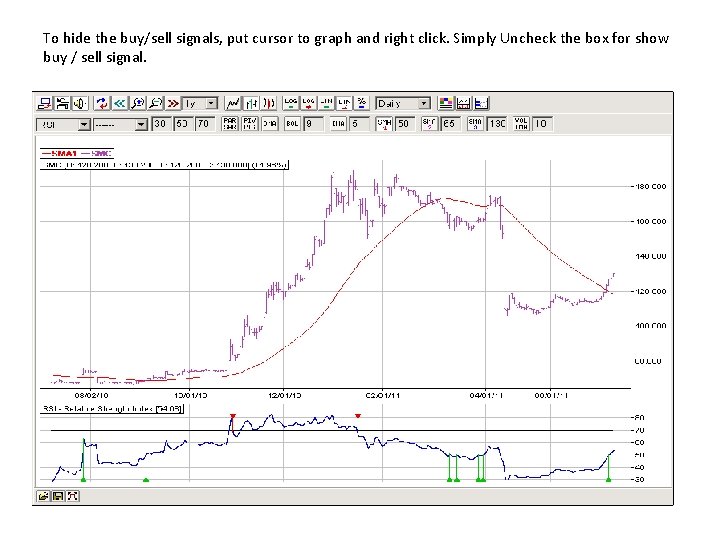Click the LIN scale icon with red arrow

point(344,103)
